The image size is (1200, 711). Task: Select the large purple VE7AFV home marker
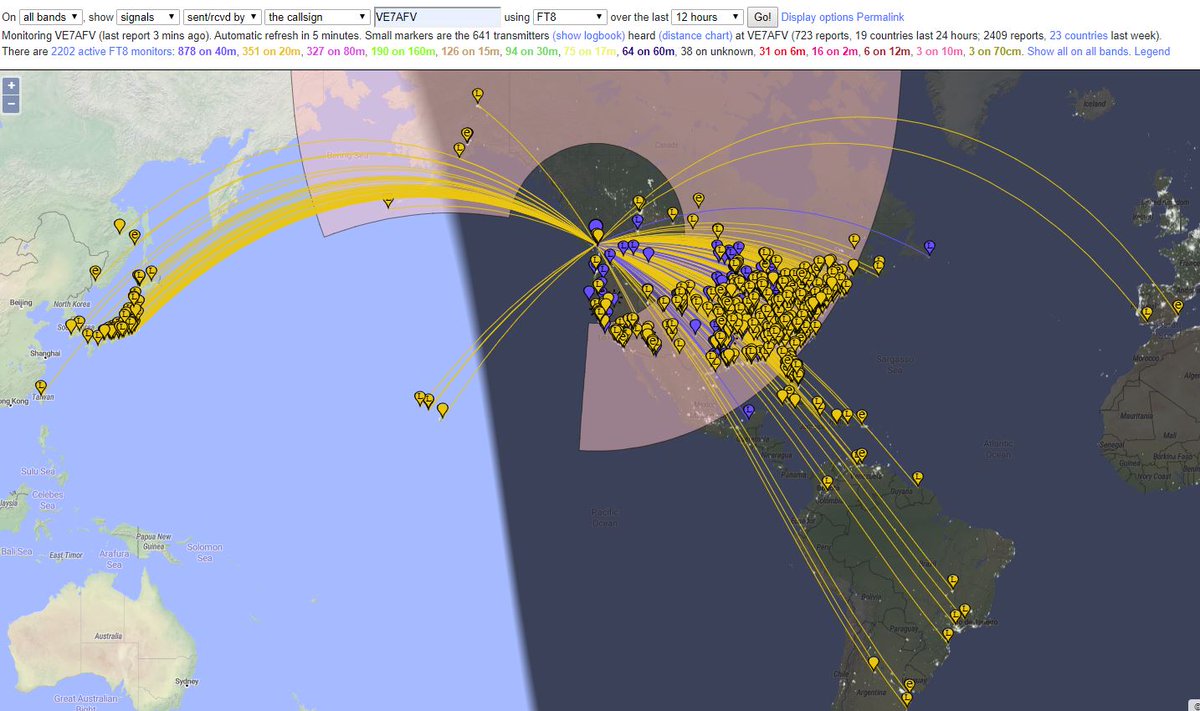tap(595, 226)
